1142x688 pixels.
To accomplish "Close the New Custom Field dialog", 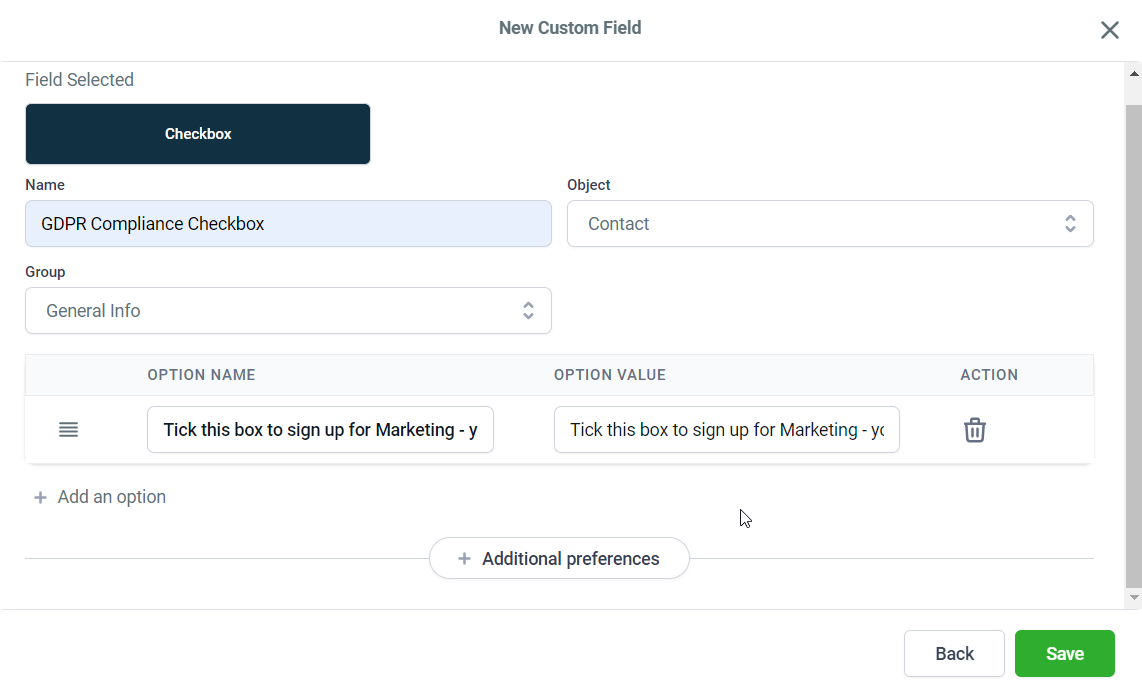I will pyautogui.click(x=1109, y=30).
